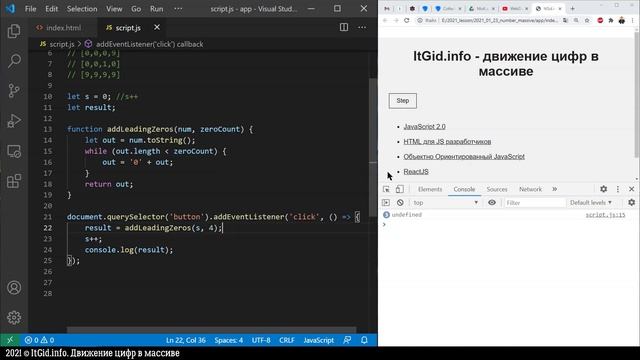Open console settings gear
This screenshot has width=640, height=360.
pyautogui.click(x=631, y=202)
